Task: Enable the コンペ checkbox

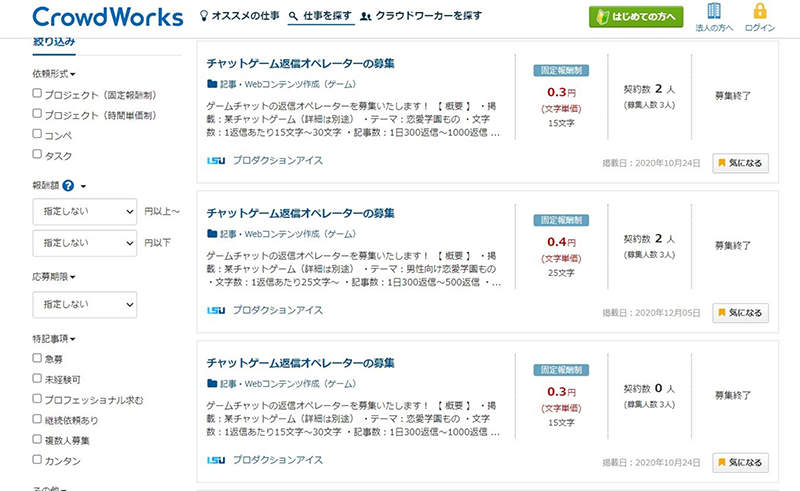Action: pos(37,134)
